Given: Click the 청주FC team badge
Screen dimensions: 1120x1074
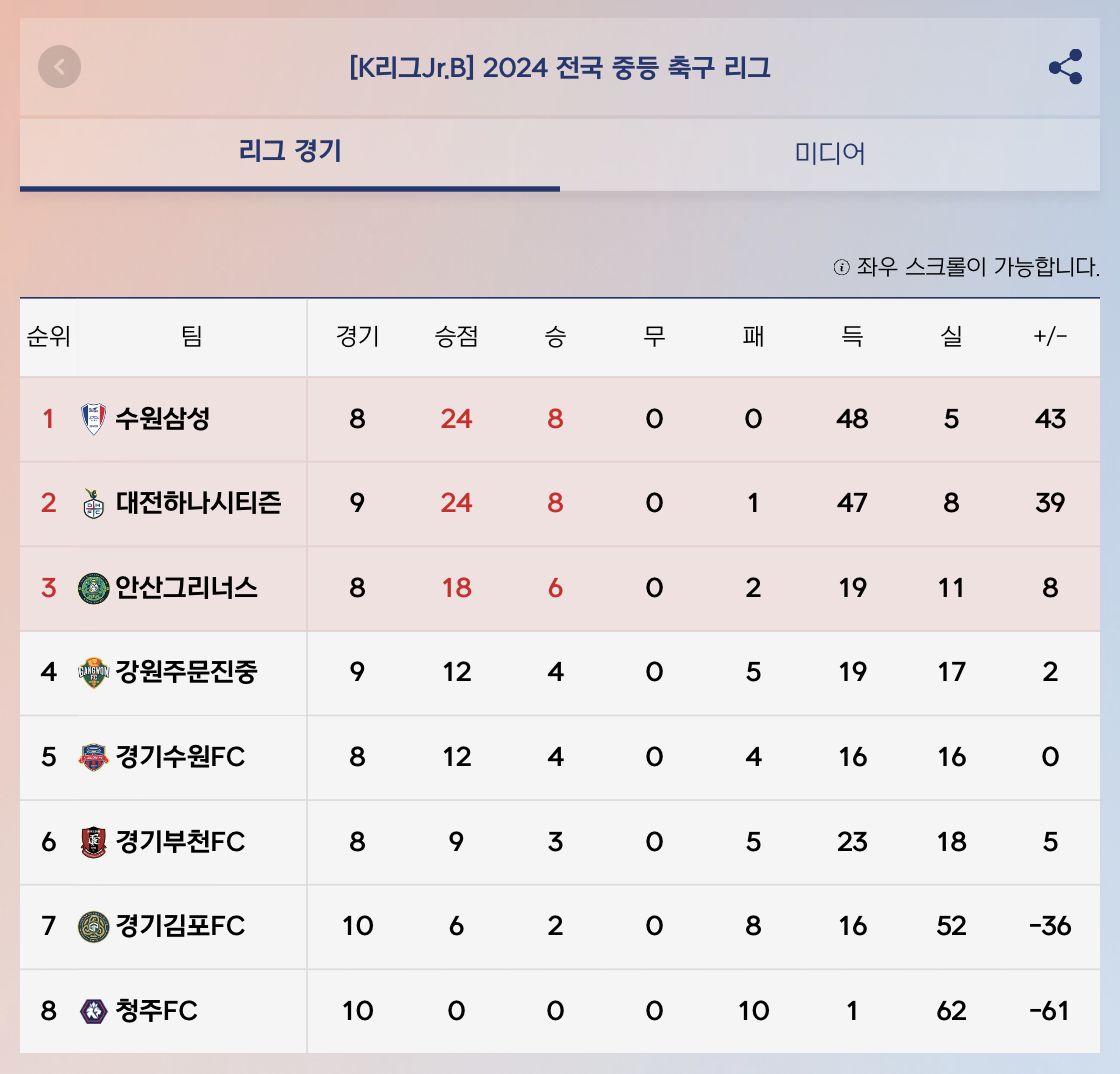Looking at the screenshot, I should [x=93, y=1011].
